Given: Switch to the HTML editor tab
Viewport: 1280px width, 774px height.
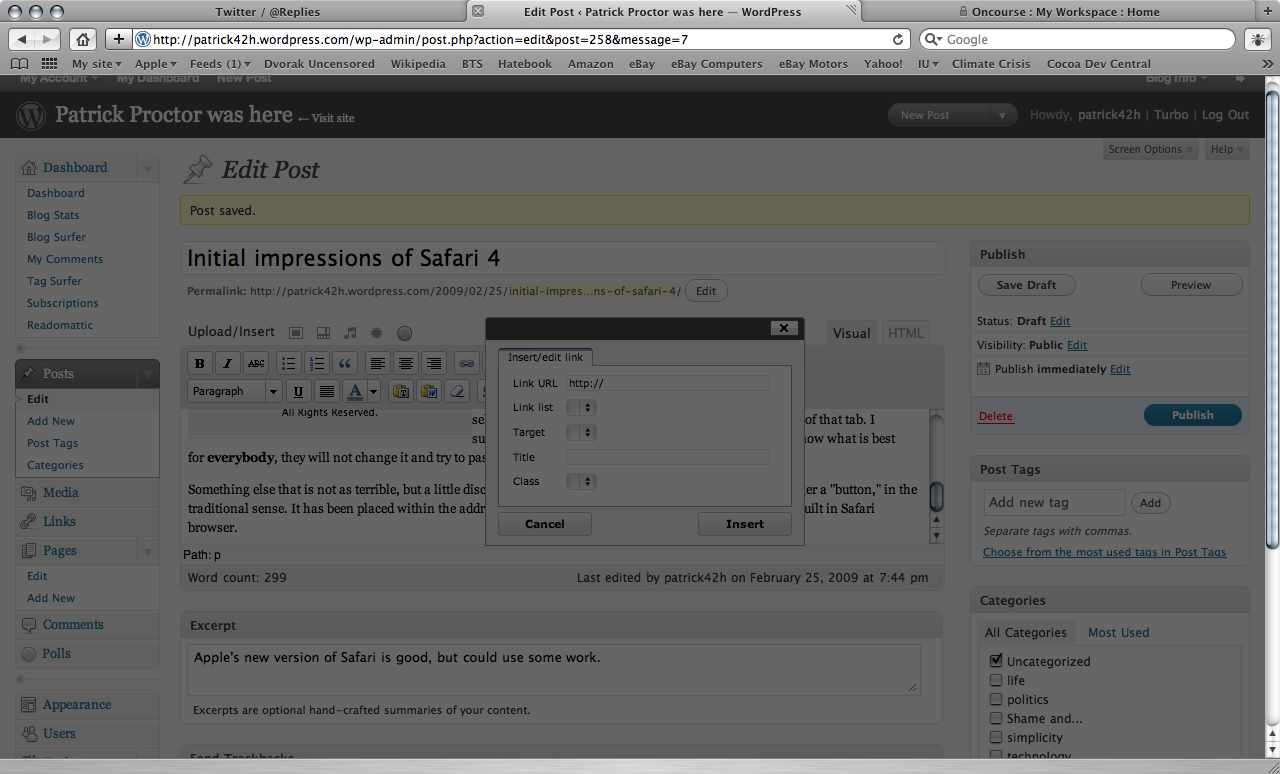Looking at the screenshot, I should [x=906, y=333].
